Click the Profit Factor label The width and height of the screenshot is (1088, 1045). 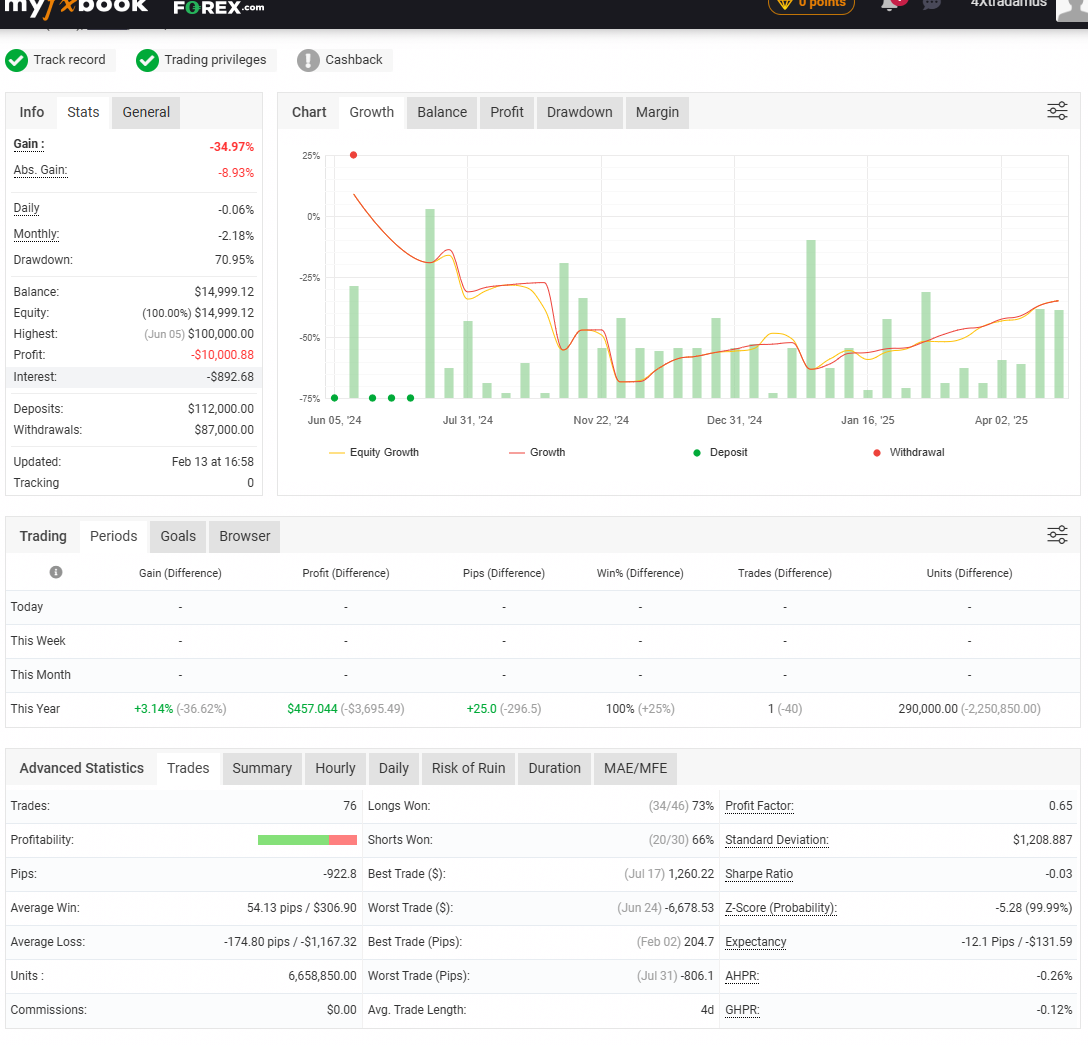pos(759,806)
